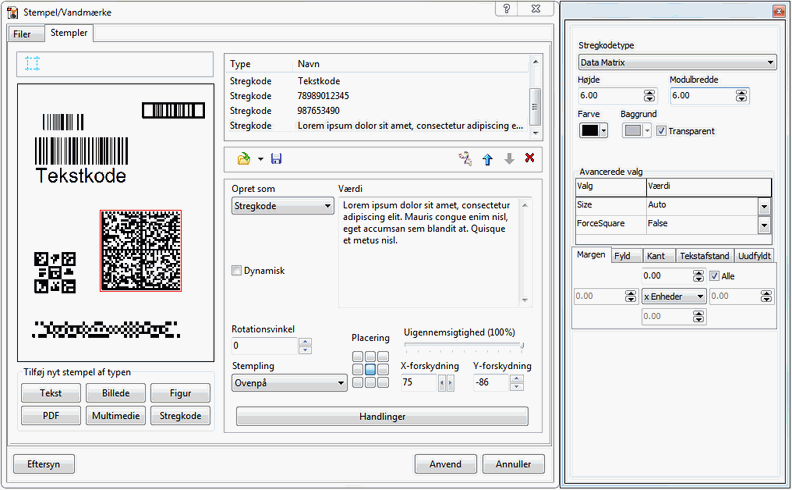792x490 pixels.
Task: Select the Lorem ipsum row in stamp list
Action: [x=376, y=125]
